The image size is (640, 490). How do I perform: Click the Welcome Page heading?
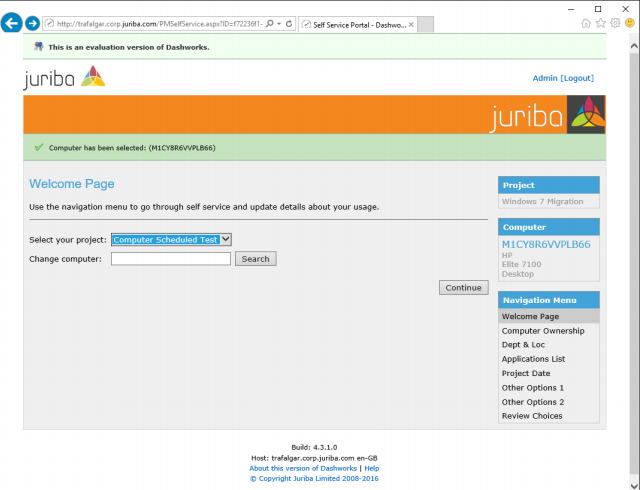coord(72,184)
